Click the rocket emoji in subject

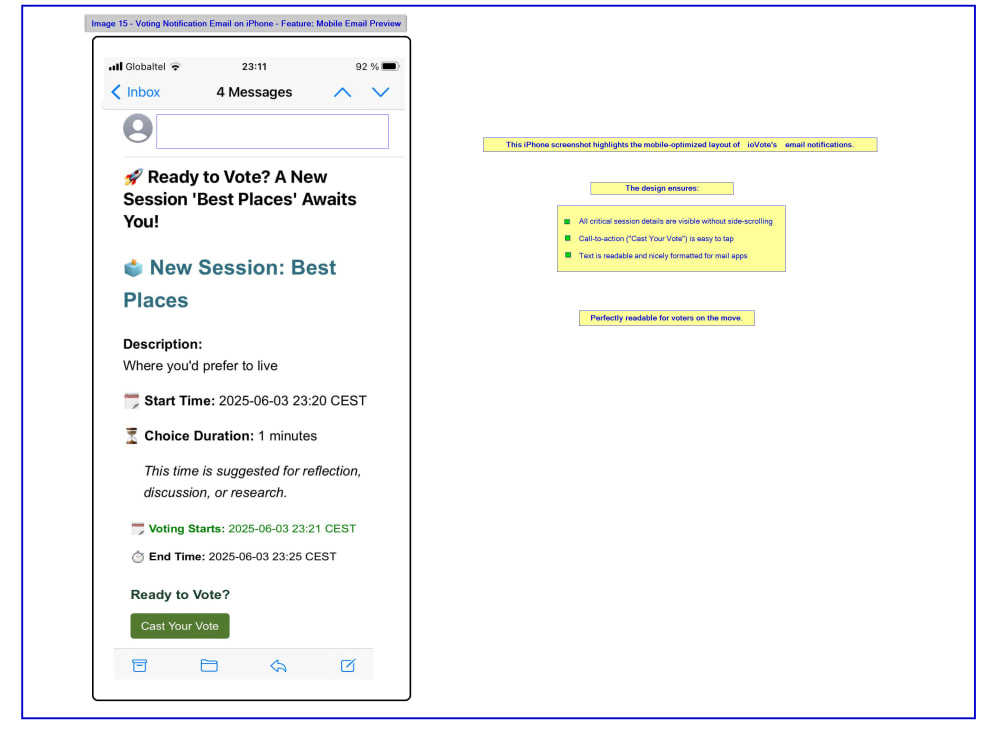click(133, 177)
